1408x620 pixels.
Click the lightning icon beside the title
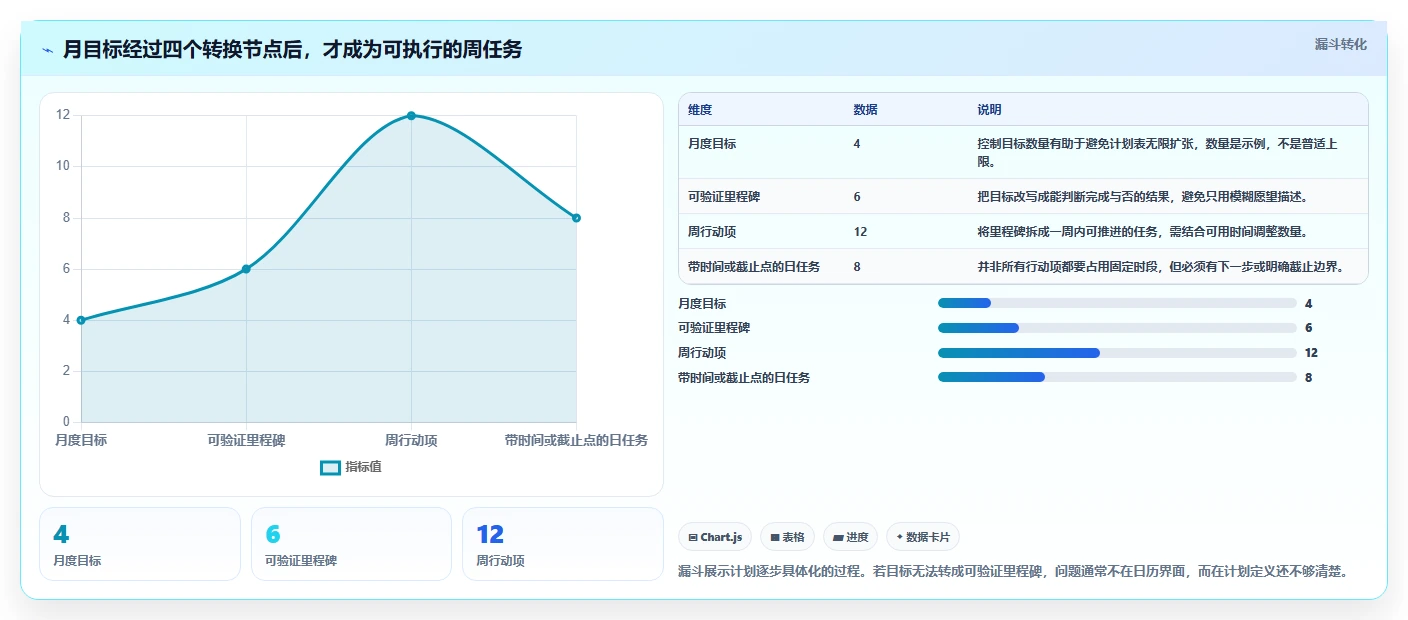47,50
